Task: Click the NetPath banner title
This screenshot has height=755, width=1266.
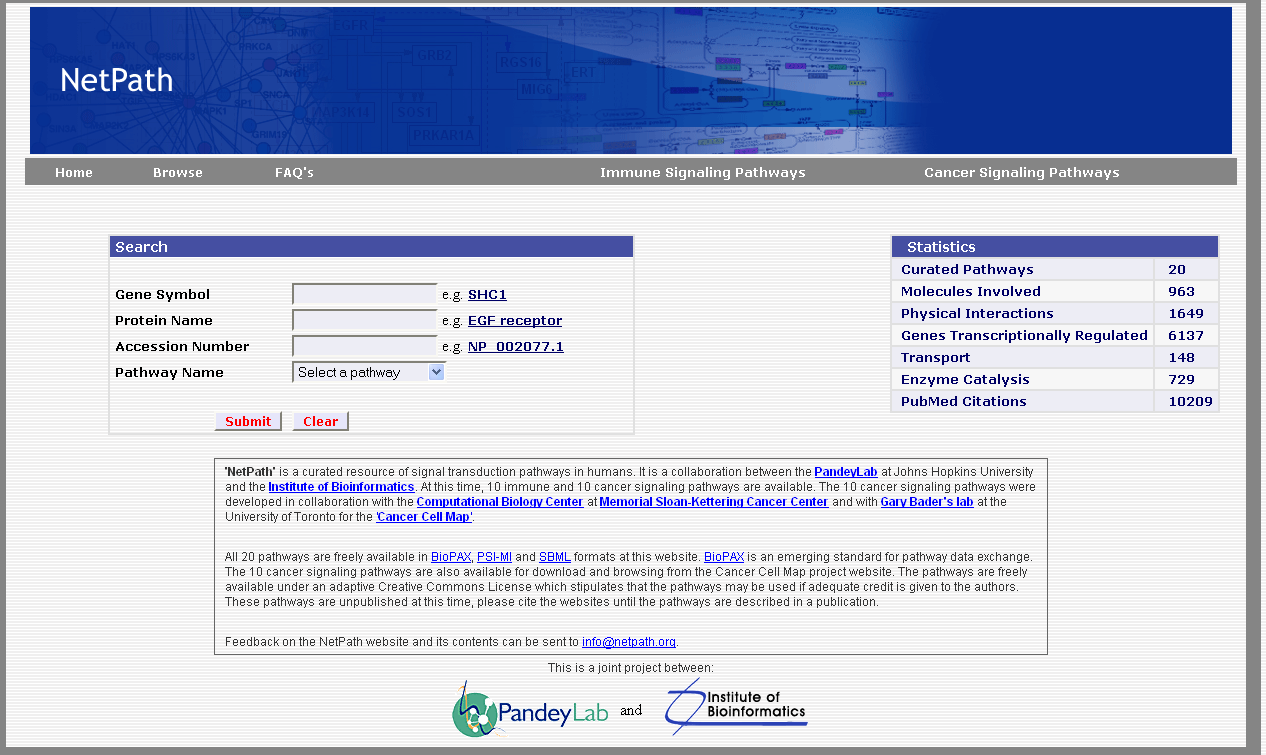Action: tap(117, 80)
